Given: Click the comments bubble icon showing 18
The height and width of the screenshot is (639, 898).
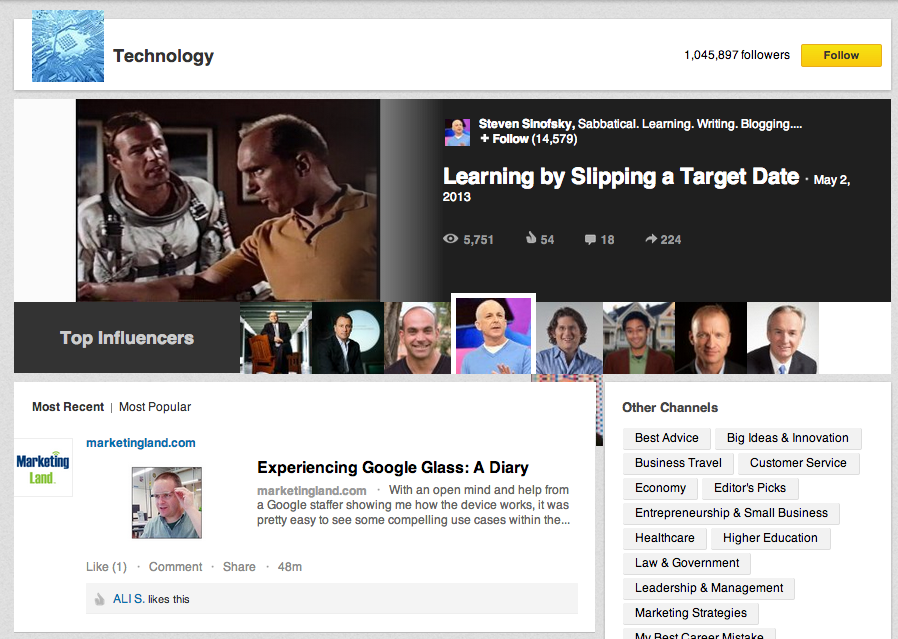Looking at the screenshot, I should 590,239.
